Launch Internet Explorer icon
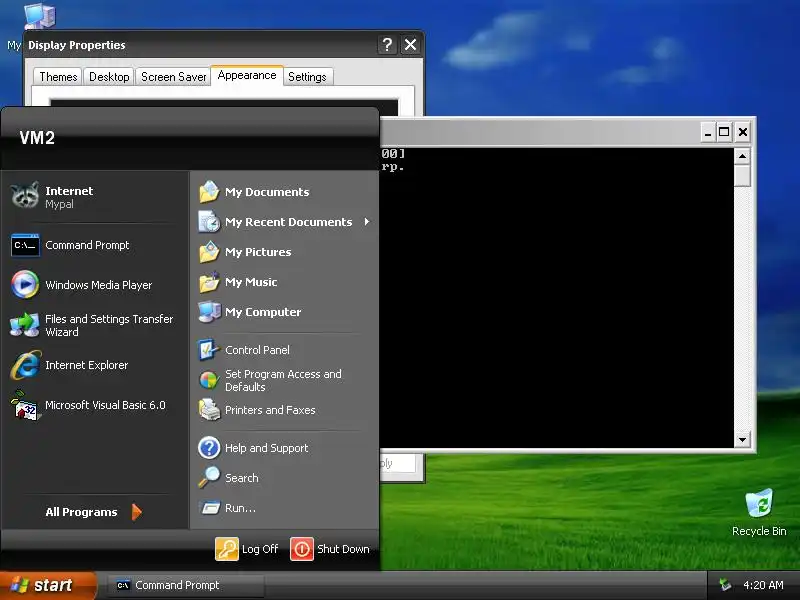This screenshot has width=800, height=600. (x=25, y=365)
